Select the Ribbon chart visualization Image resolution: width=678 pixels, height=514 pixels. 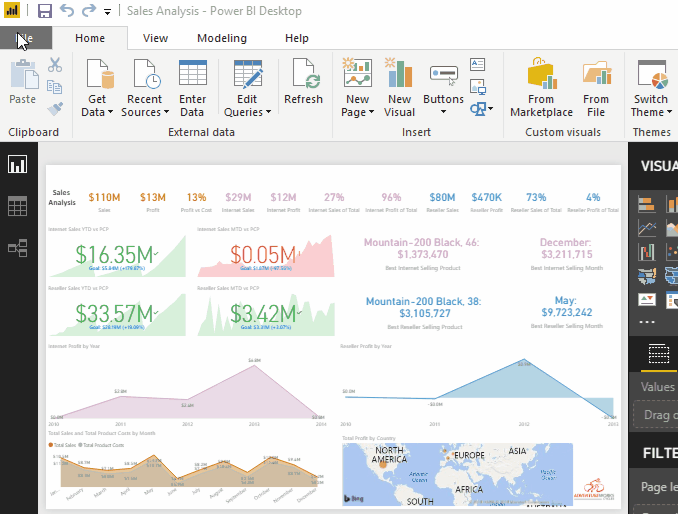647,252
